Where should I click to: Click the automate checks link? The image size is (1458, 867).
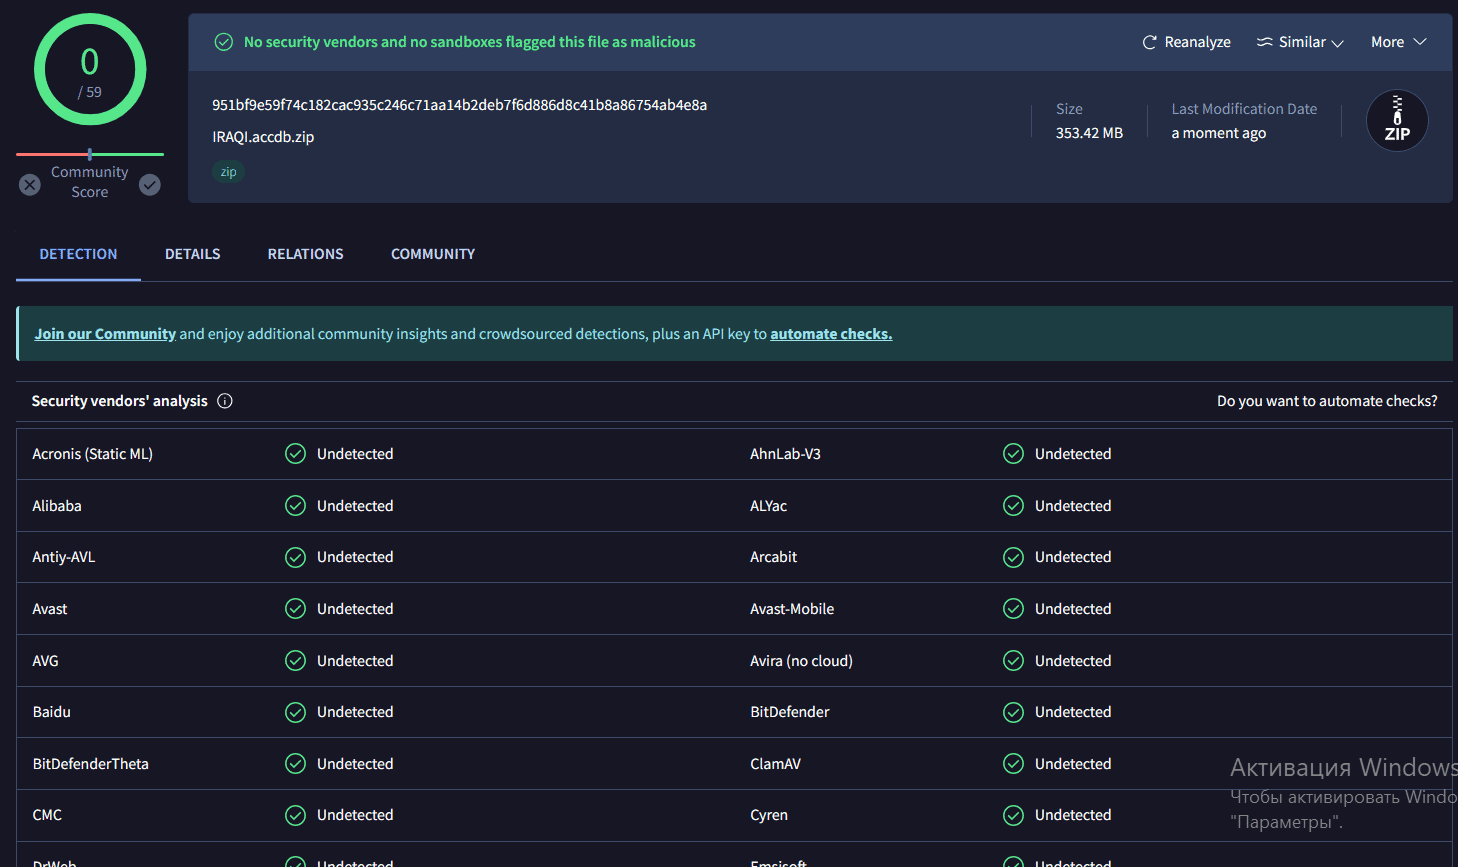(x=831, y=333)
